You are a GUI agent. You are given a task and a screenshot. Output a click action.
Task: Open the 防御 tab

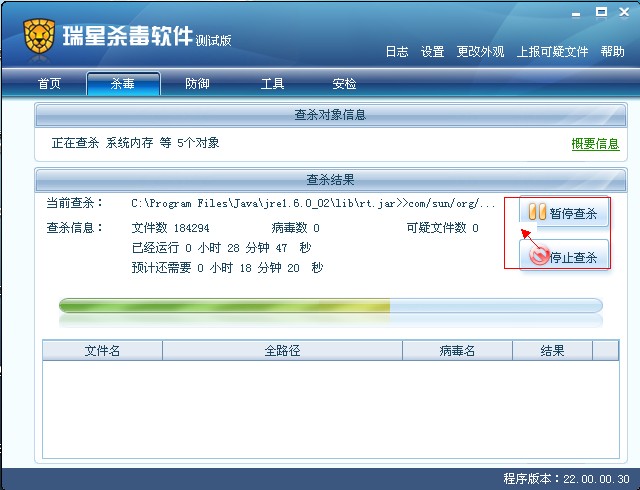point(197,84)
